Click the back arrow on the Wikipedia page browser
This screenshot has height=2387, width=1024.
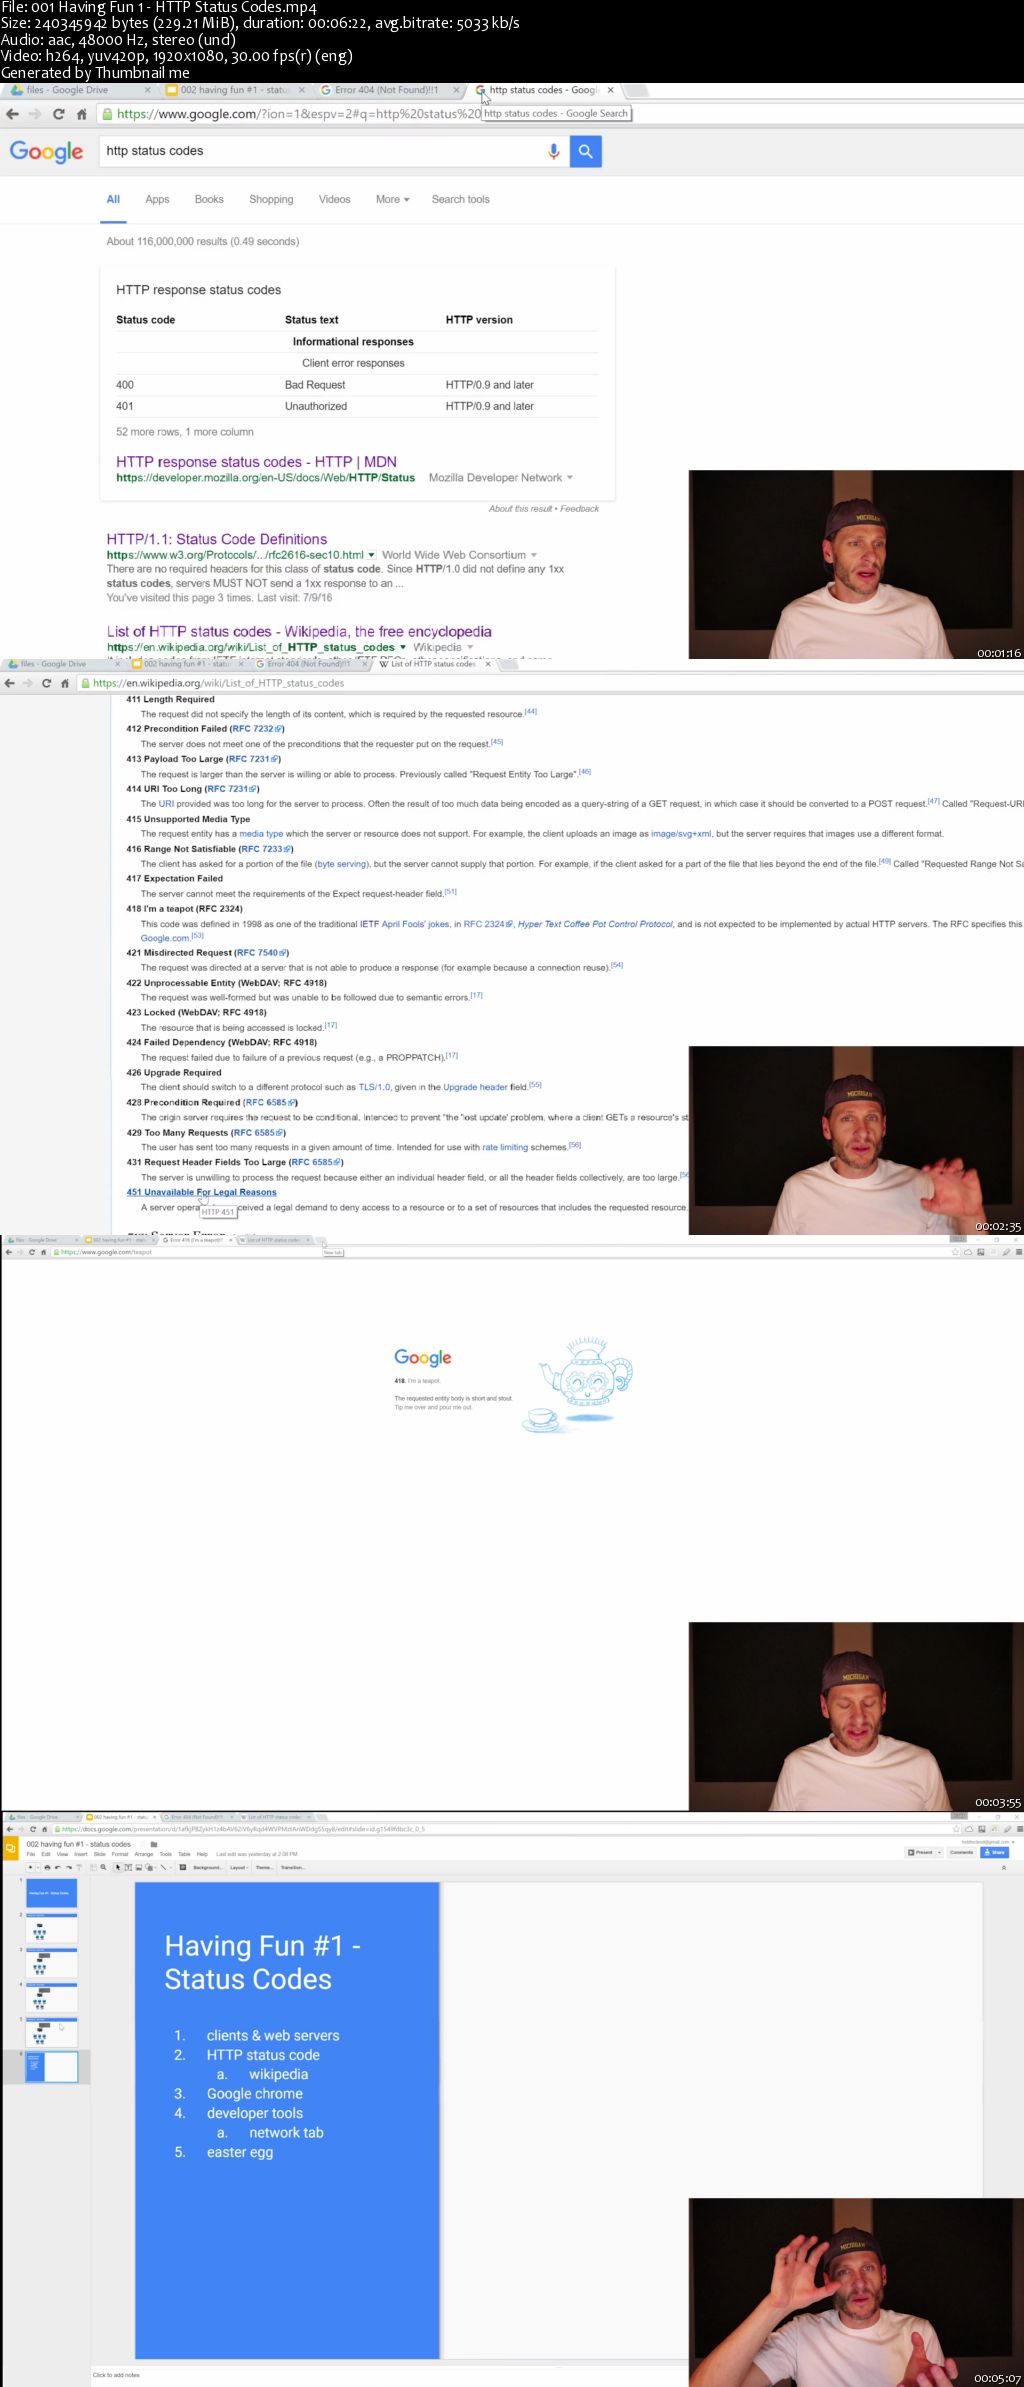point(9,683)
